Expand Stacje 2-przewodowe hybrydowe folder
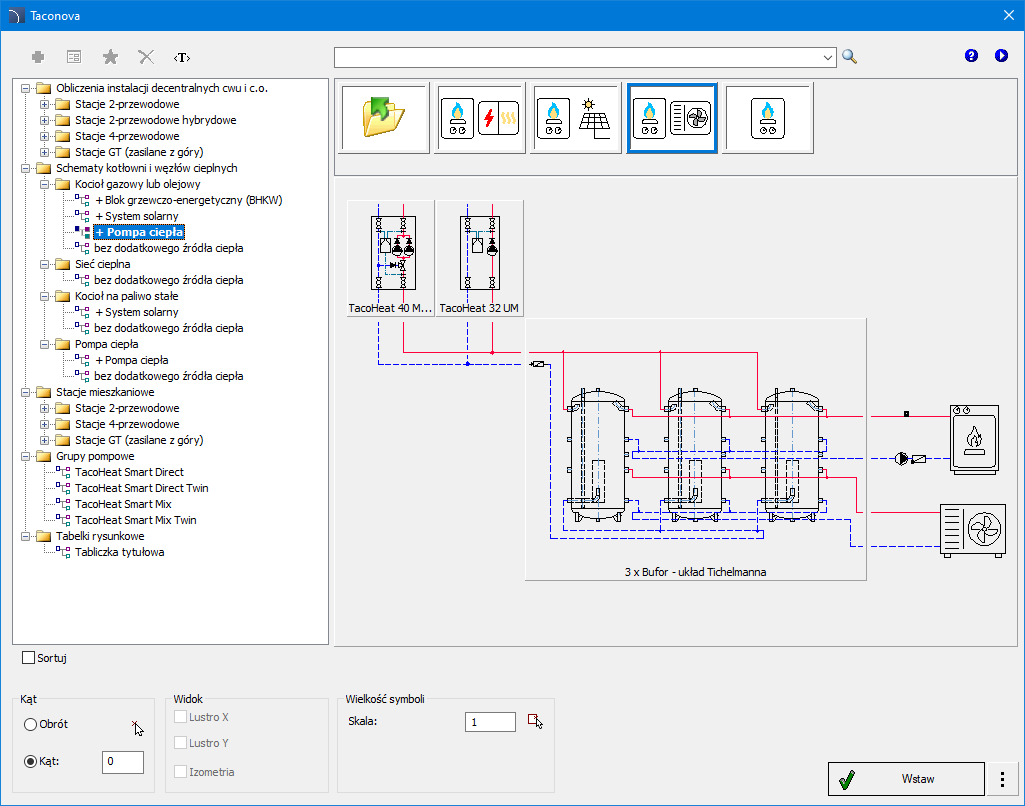This screenshot has width=1025, height=806. click(43, 120)
